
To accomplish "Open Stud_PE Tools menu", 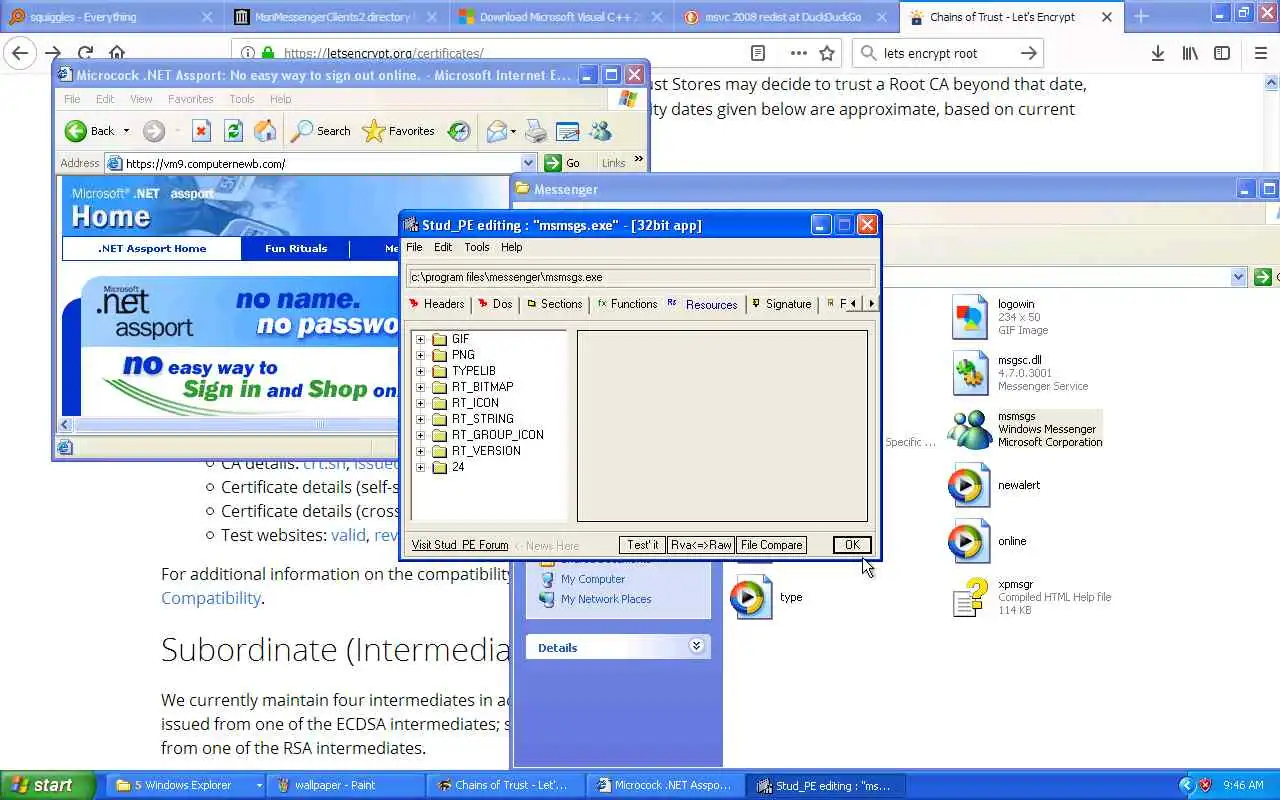I will coord(477,247).
